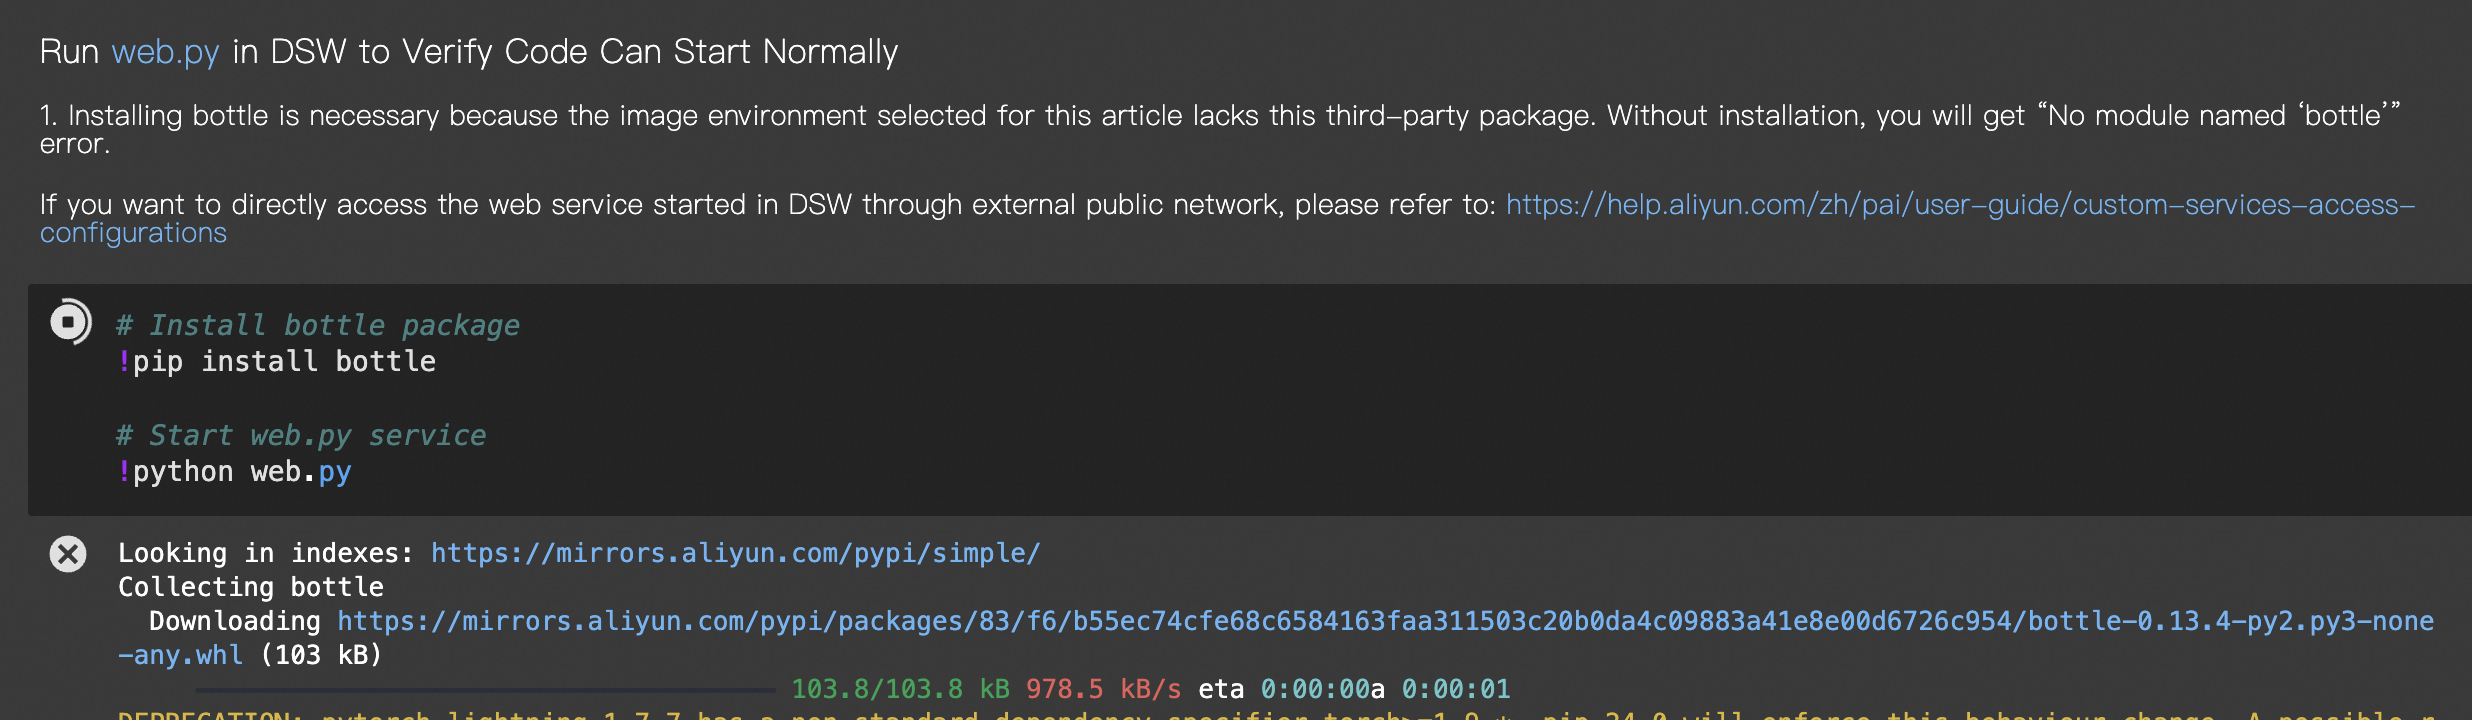Clear cell output with the X icon

[68, 554]
